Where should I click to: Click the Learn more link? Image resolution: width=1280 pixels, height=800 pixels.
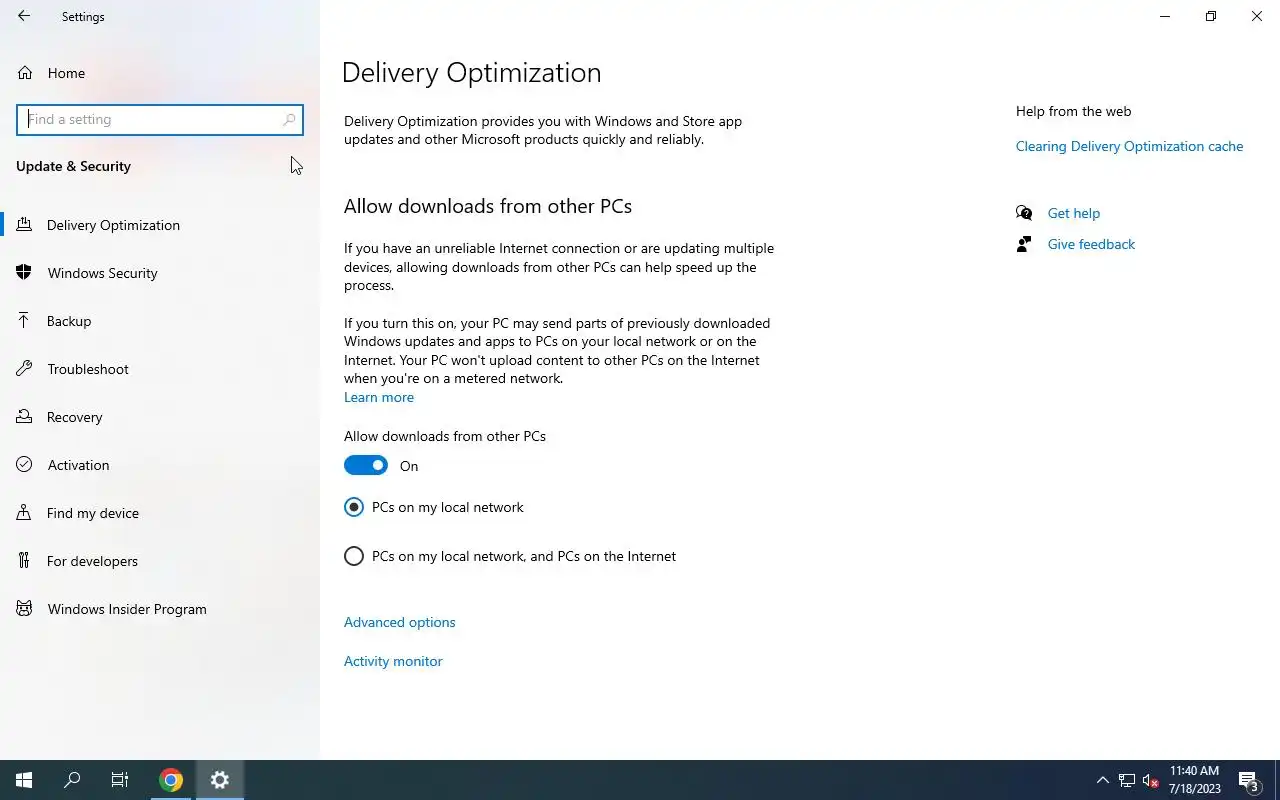pyautogui.click(x=379, y=397)
